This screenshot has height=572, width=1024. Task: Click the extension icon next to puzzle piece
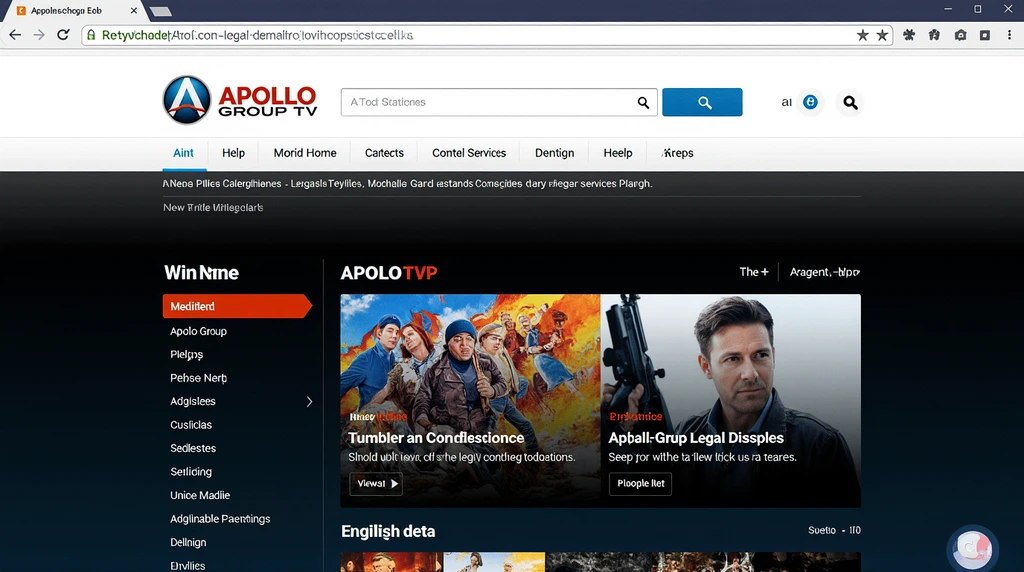click(935, 35)
